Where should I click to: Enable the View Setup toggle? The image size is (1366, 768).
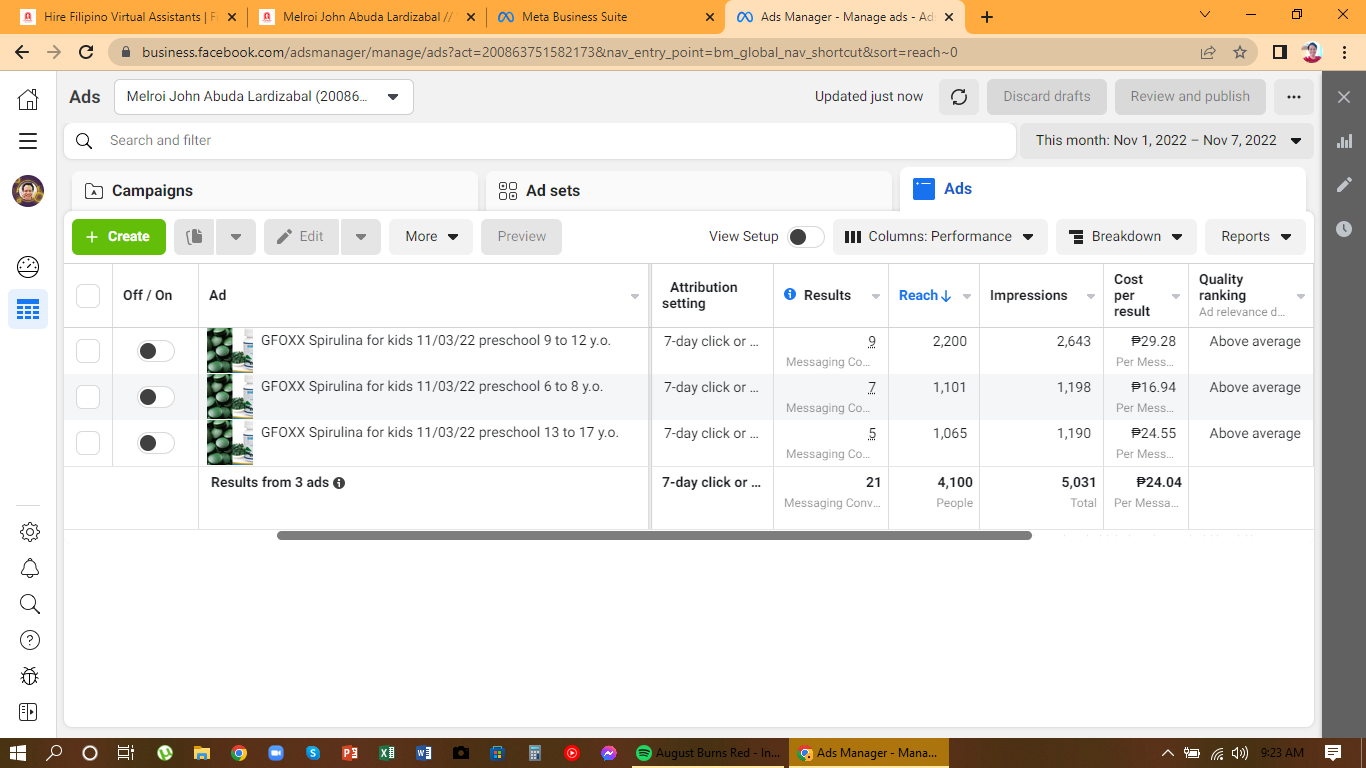pyautogui.click(x=806, y=237)
